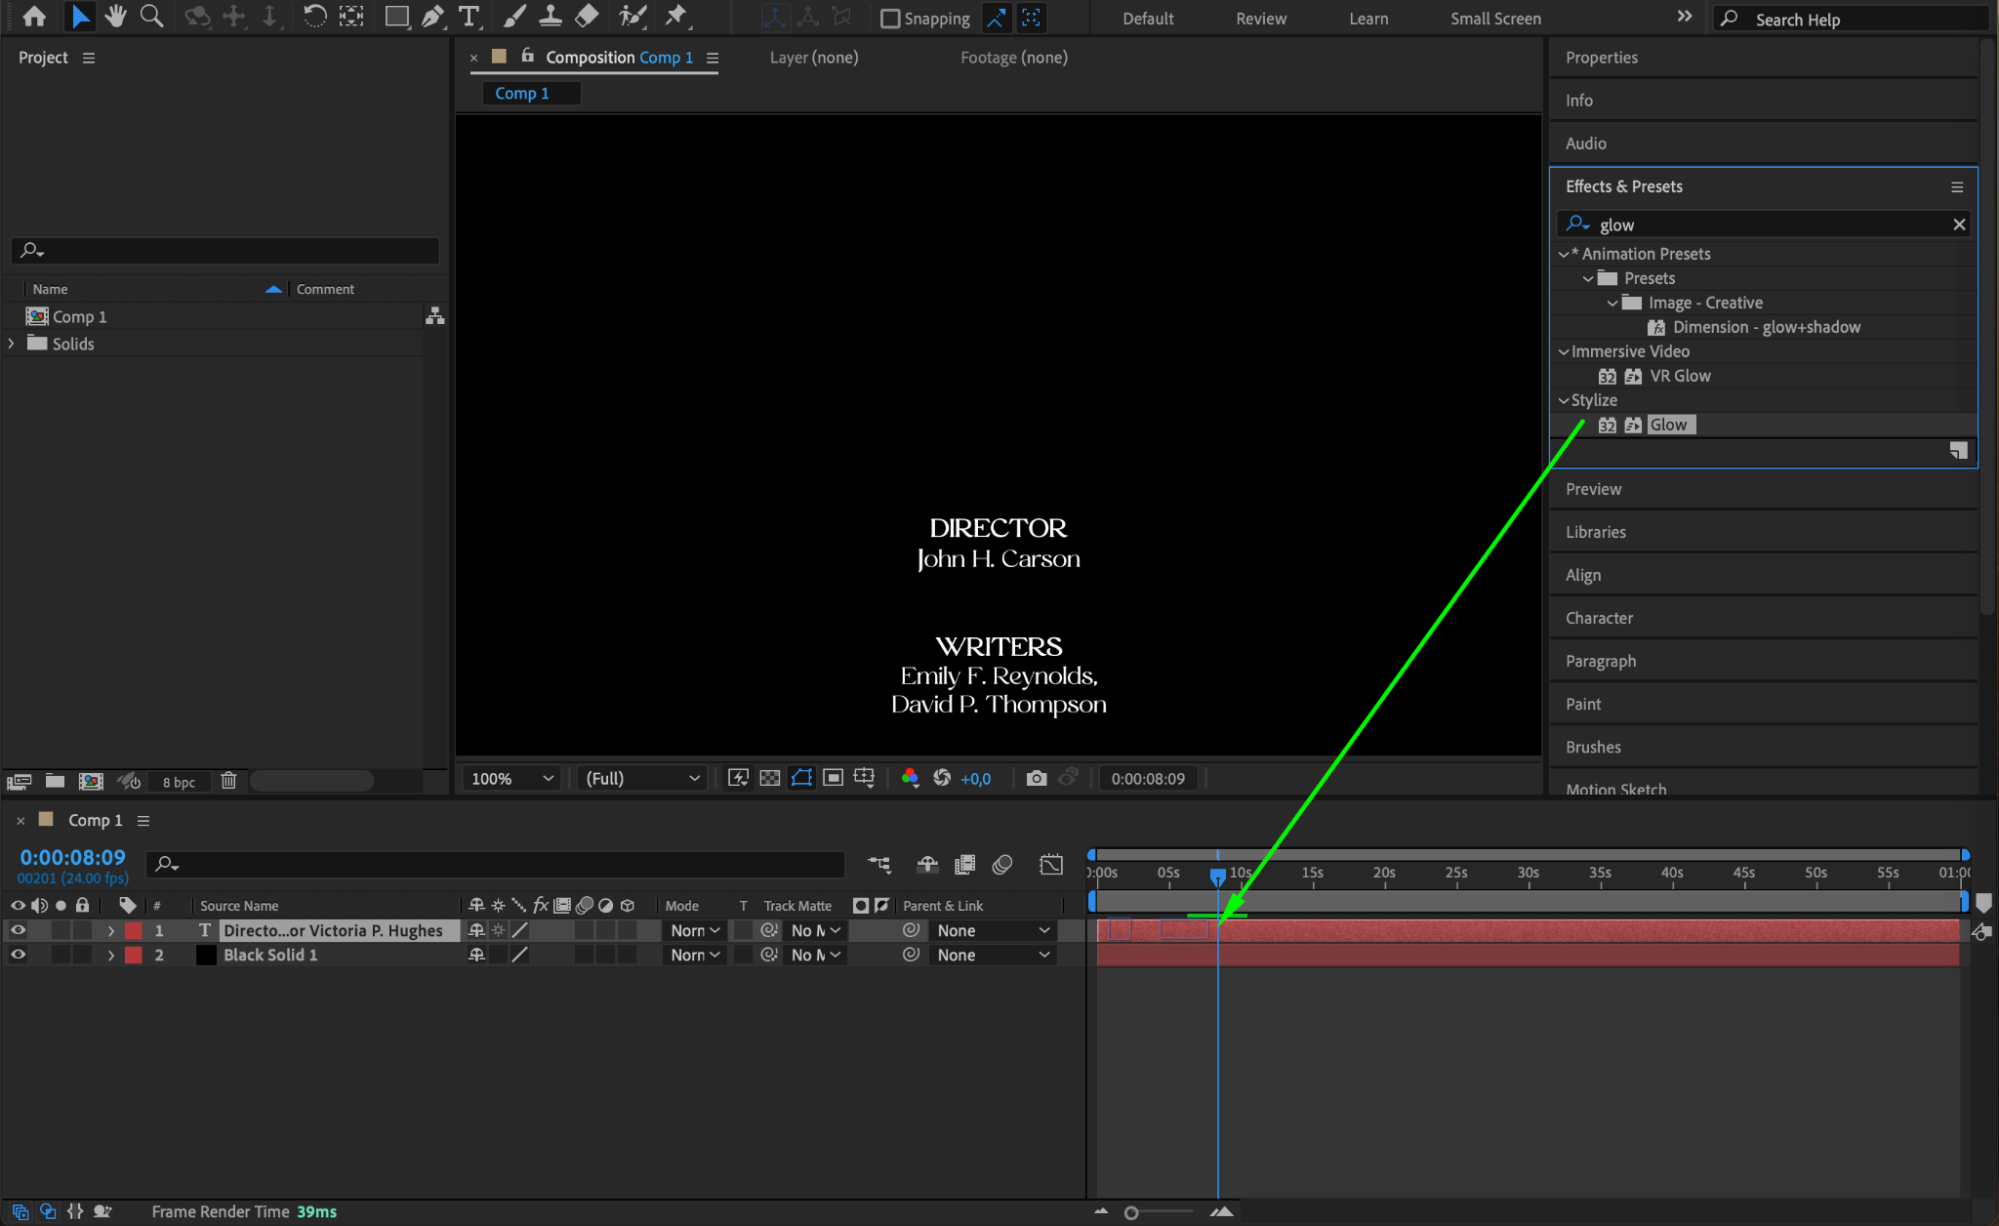Enable the Snapping checkbox
The height and width of the screenshot is (1226, 1999).
click(x=889, y=18)
